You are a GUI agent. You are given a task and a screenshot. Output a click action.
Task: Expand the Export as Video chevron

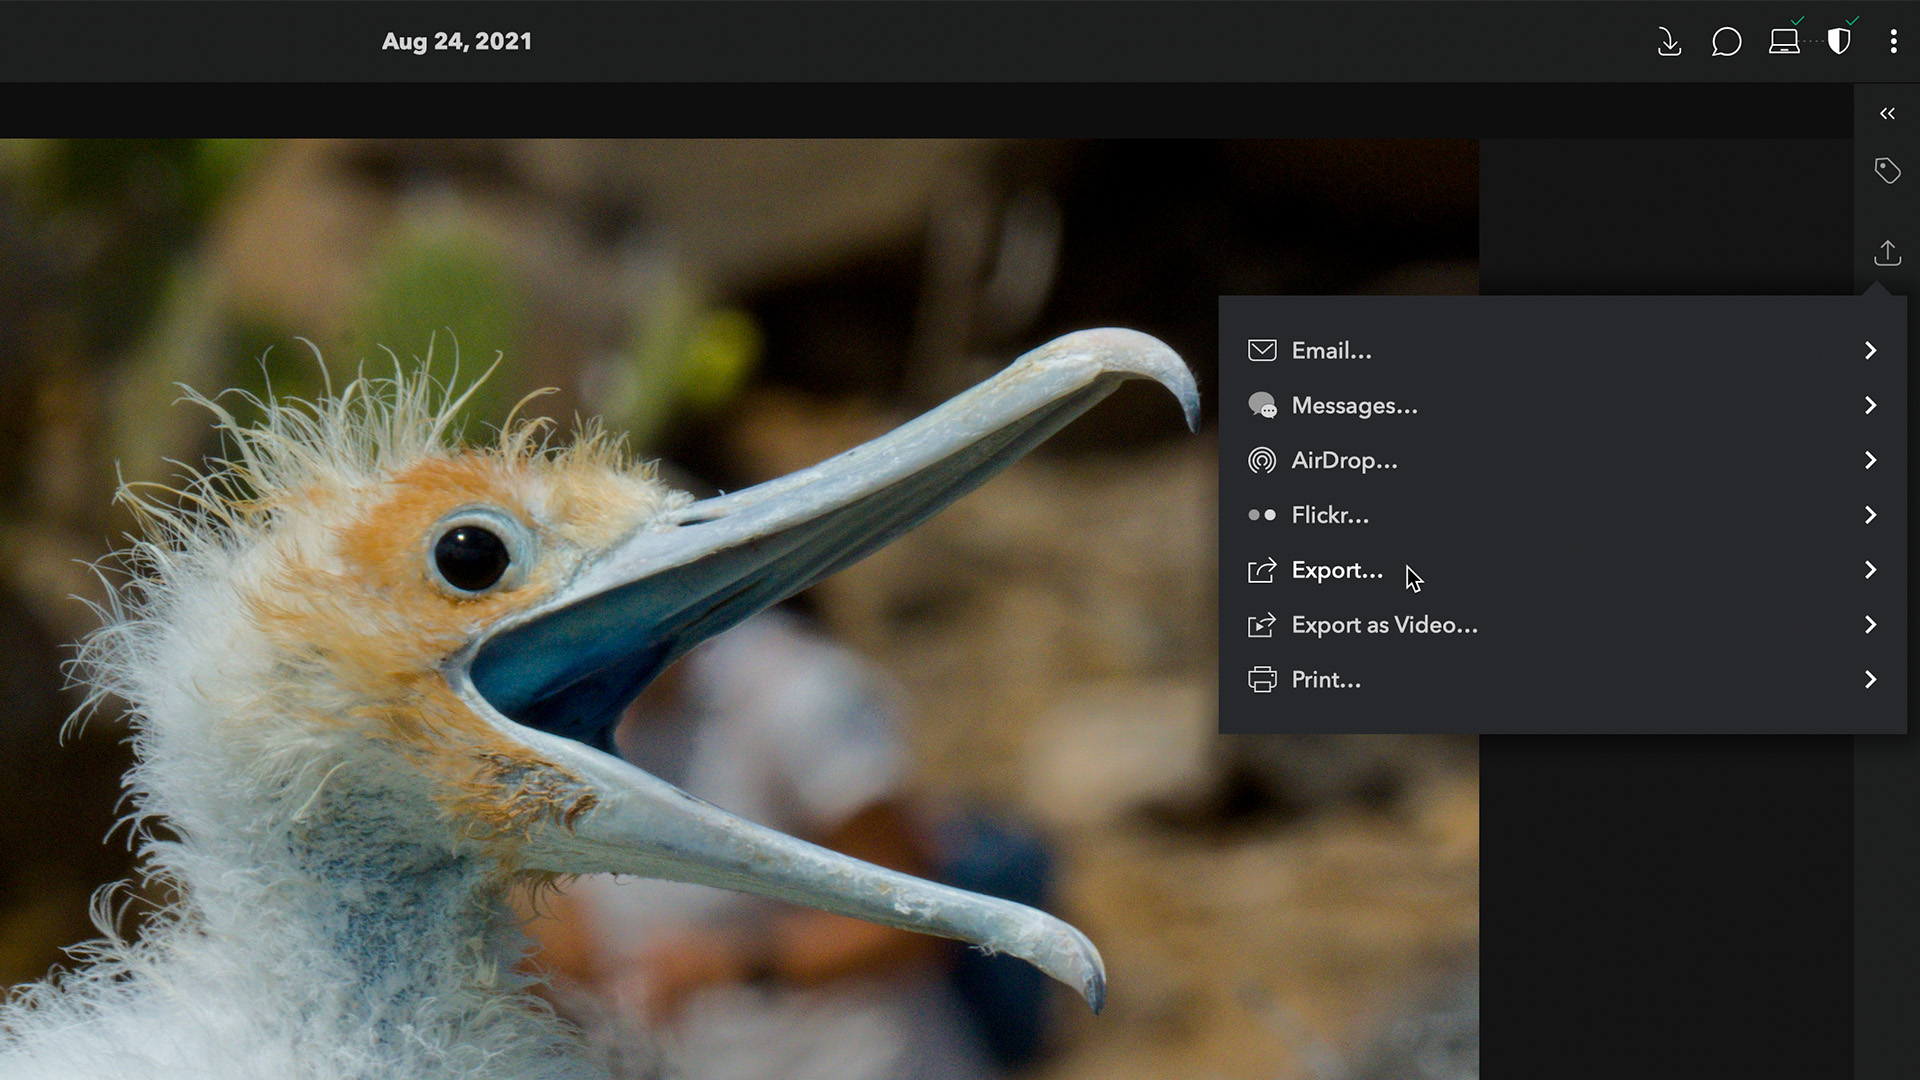click(x=1870, y=625)
